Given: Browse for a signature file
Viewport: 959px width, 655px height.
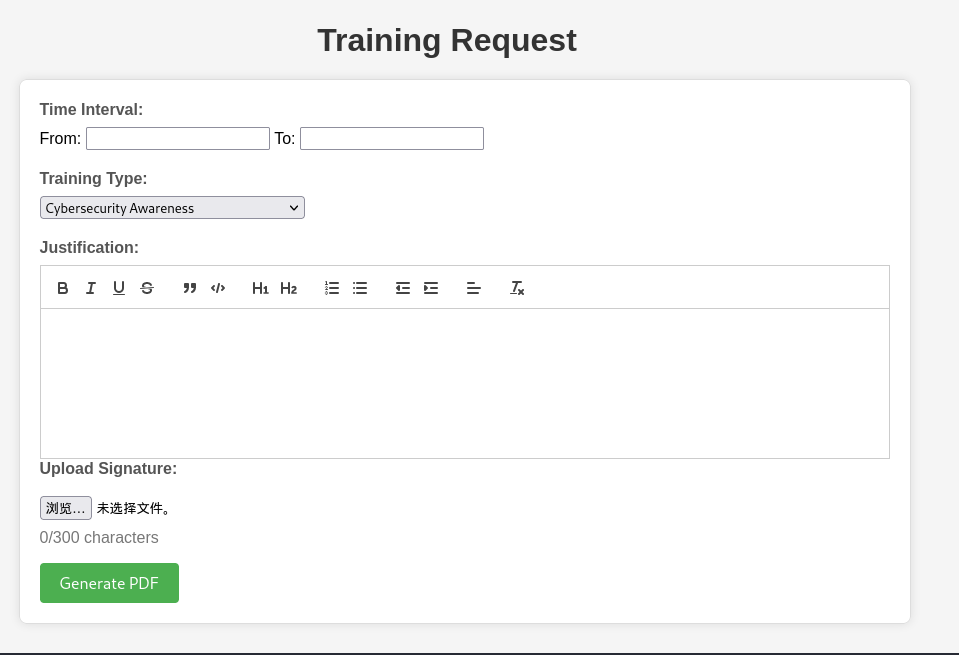Looking at the screenshot, I should point(66,508).
